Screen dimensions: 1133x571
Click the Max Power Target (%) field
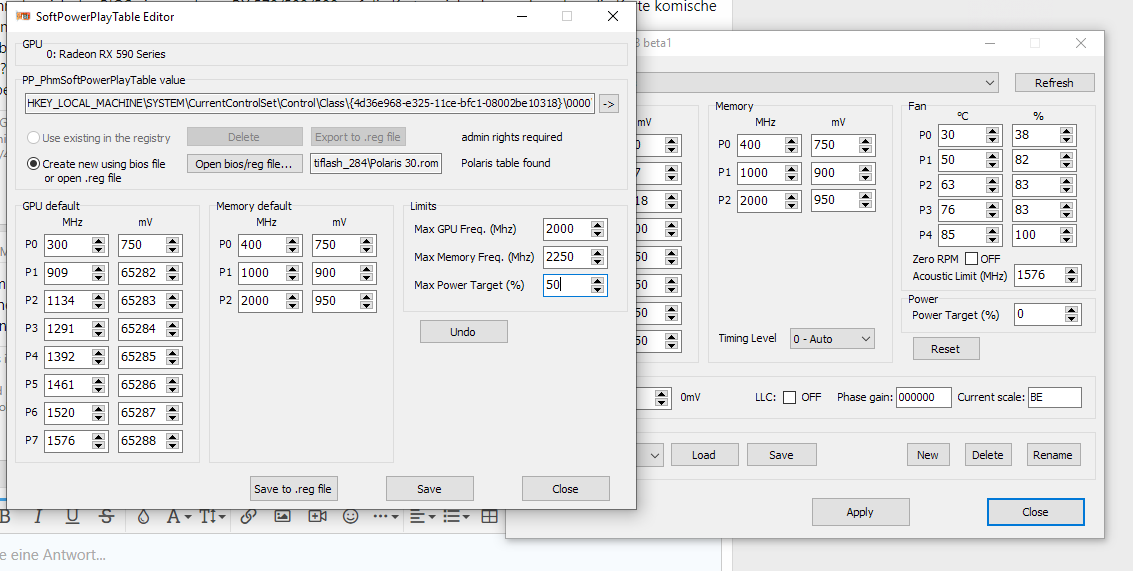(x=566, y=285)
